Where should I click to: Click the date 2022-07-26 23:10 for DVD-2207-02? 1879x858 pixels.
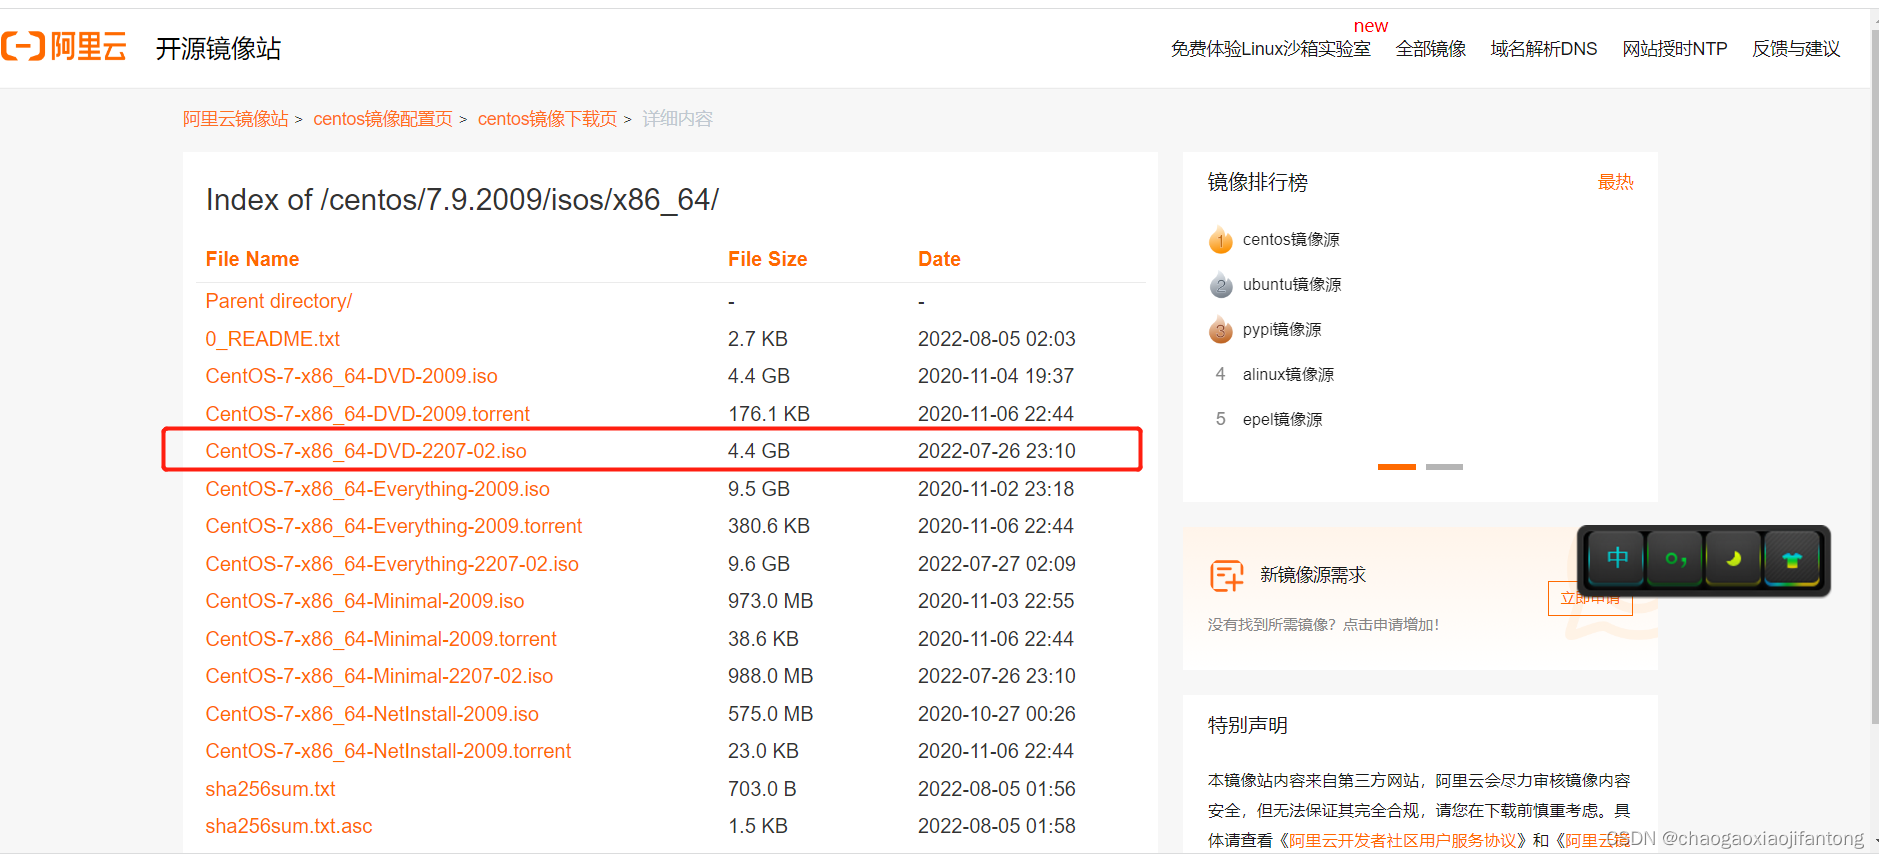point(997,451)
